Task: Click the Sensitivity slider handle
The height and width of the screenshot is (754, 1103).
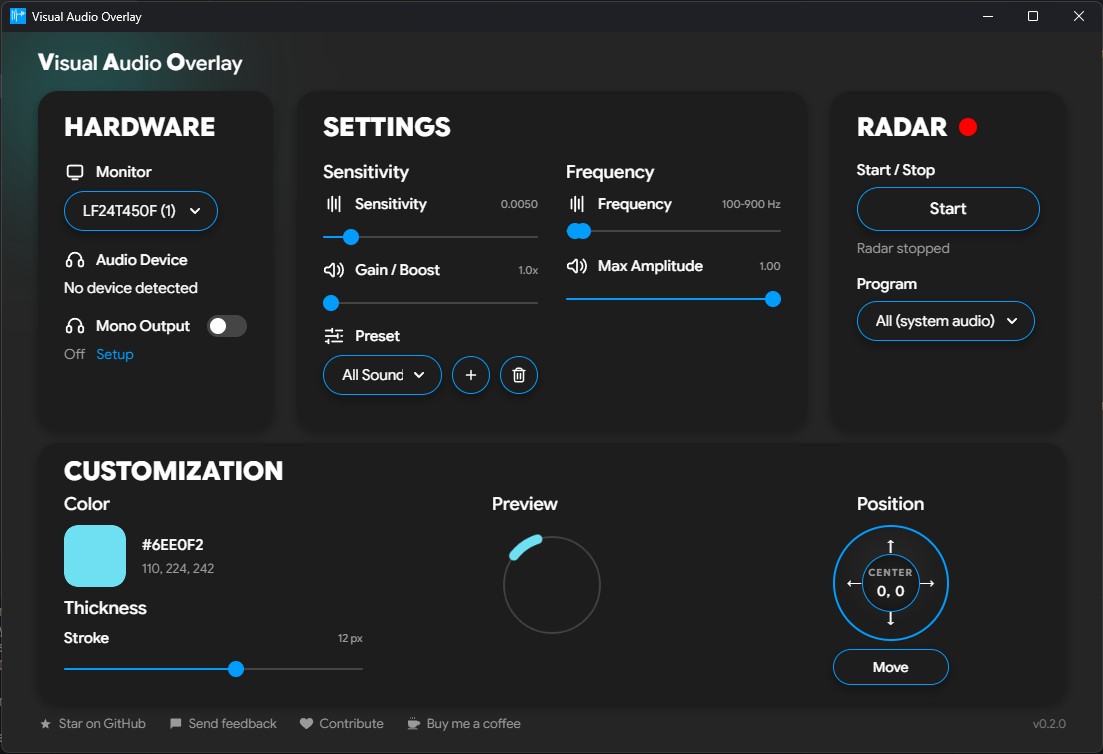Action: coord(350,237)
